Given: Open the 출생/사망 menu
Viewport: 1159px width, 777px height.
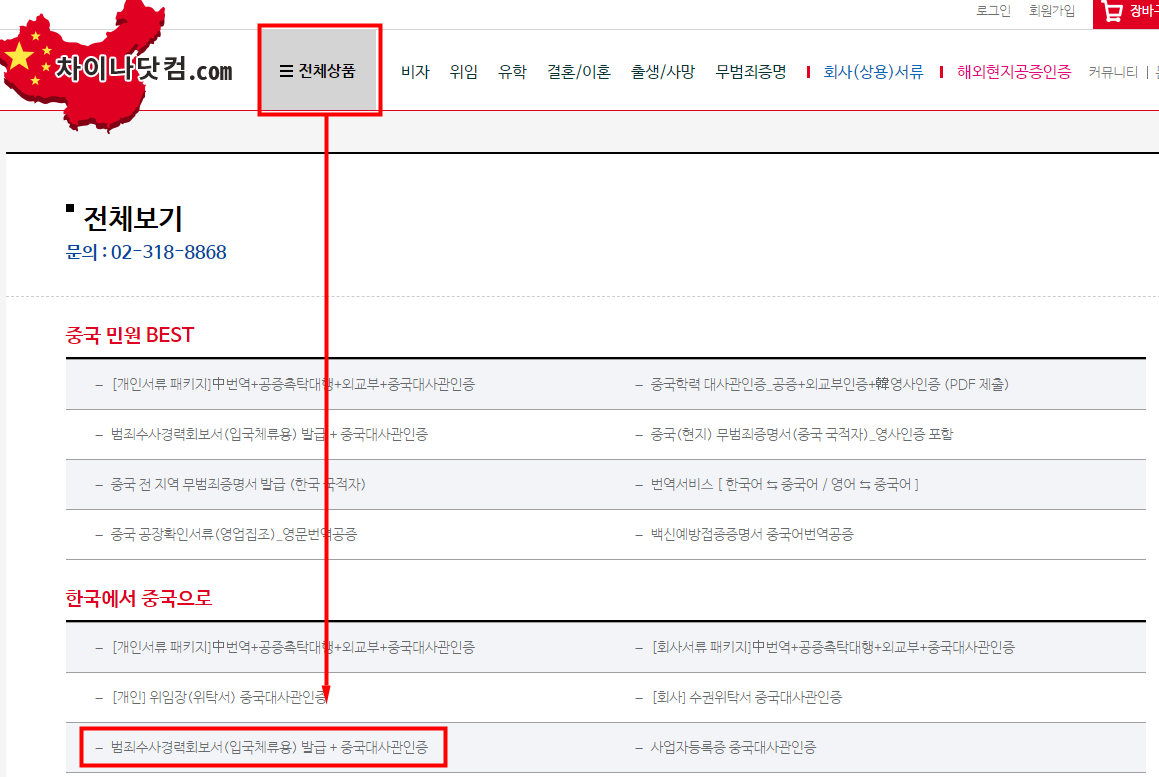Looking at the screenshot, I should (662, 72).
